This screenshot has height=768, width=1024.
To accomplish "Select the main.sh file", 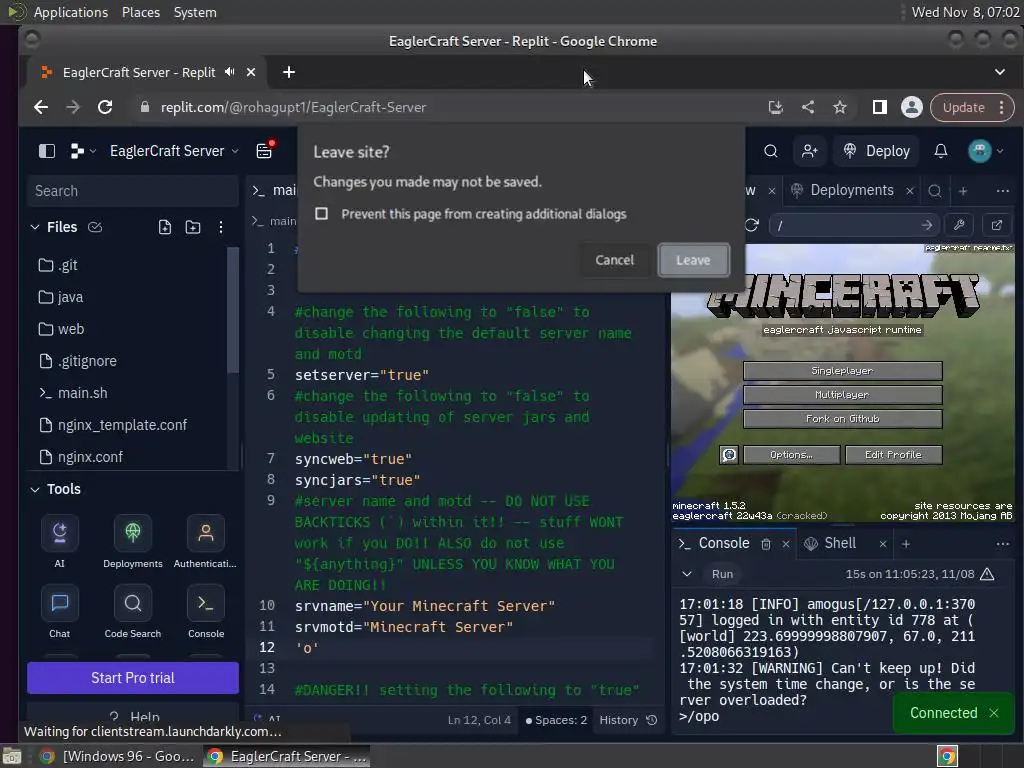I will (127, 393).
